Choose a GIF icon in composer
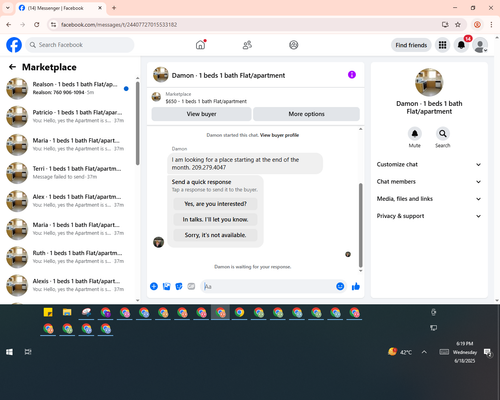Image resolution: width=500 pixels, height=400 pixels. pyautogui.click(x=191, y=286)
